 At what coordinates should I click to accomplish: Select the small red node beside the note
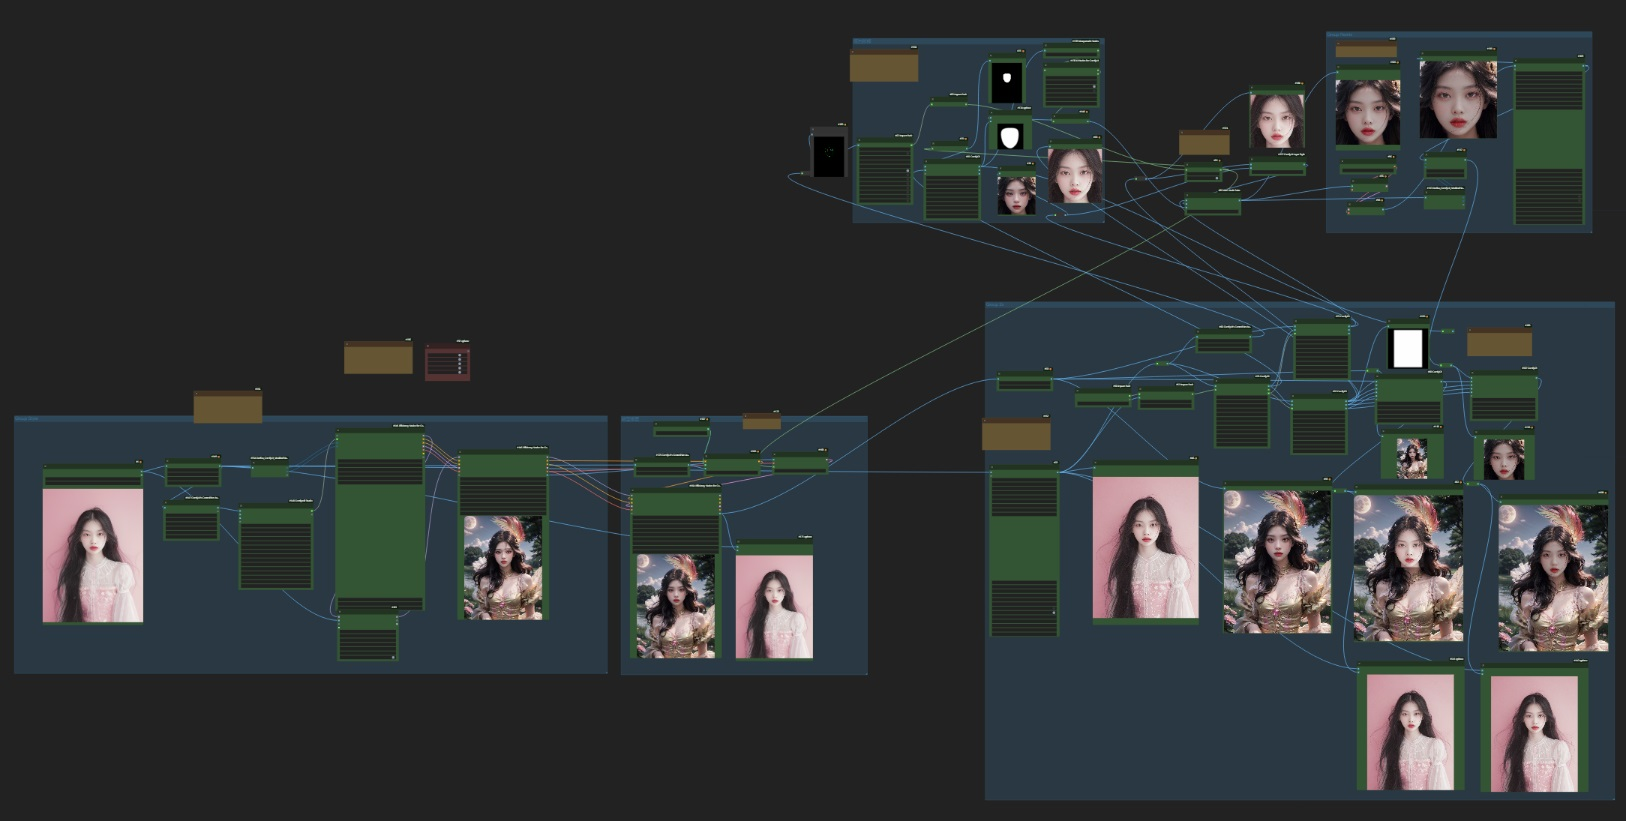(x=447, y=362)
